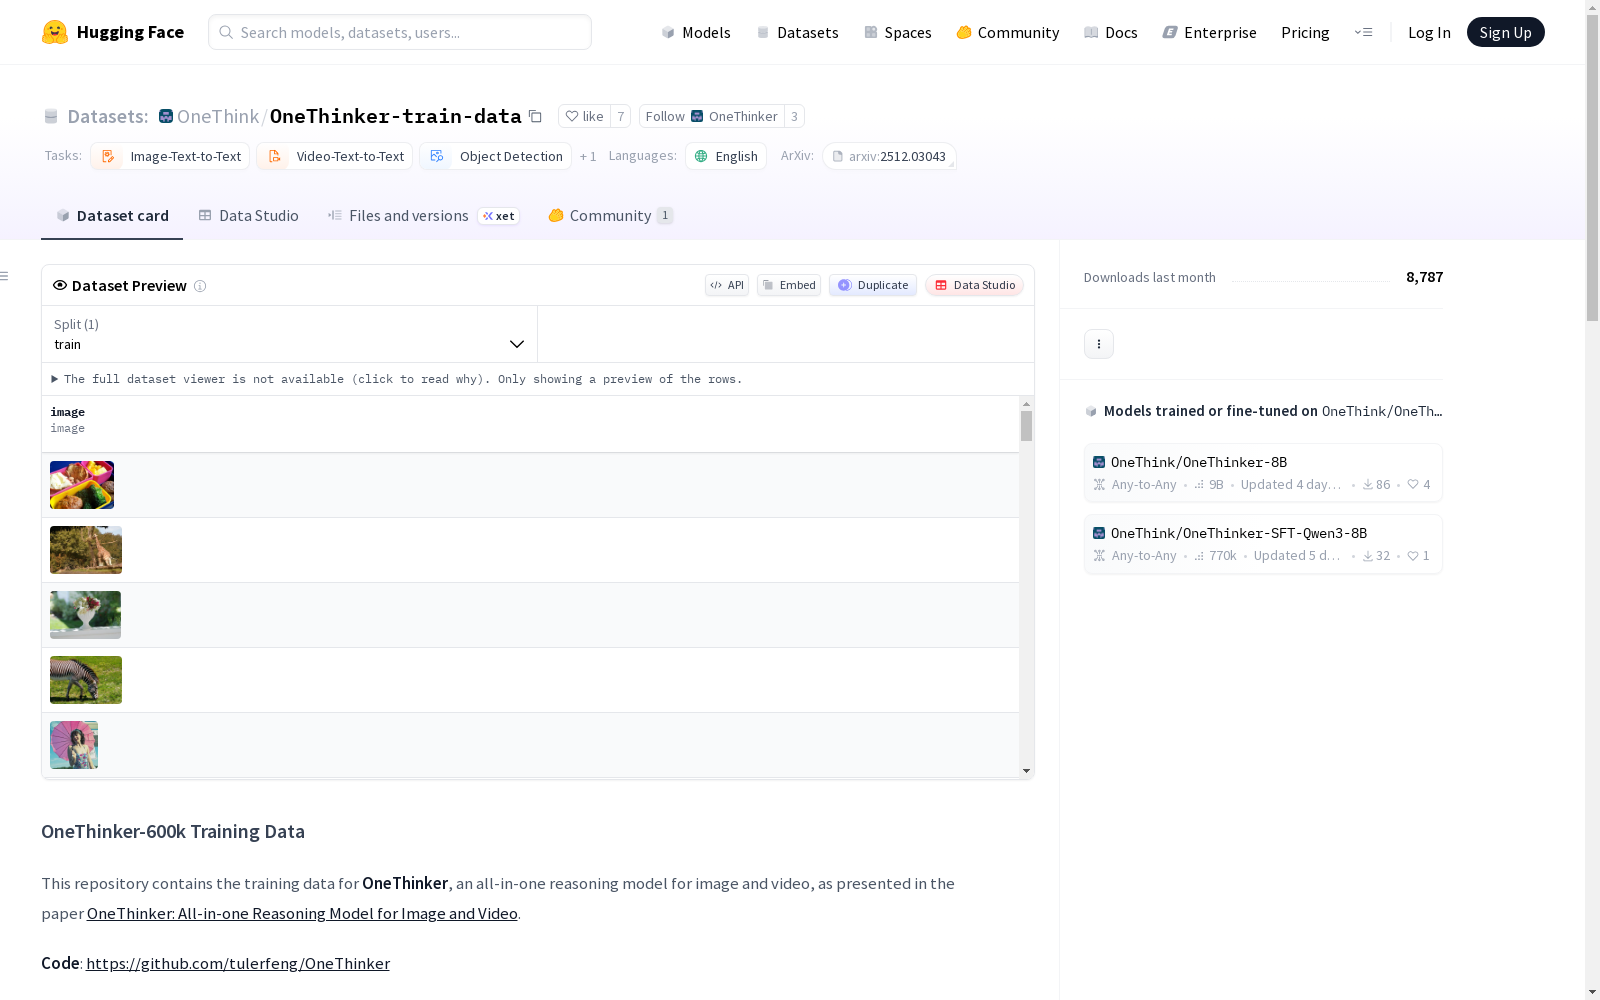Click the Hugging Face logo icon
The height and width of the screenshot is (1000, 1600).
(55, 32)
